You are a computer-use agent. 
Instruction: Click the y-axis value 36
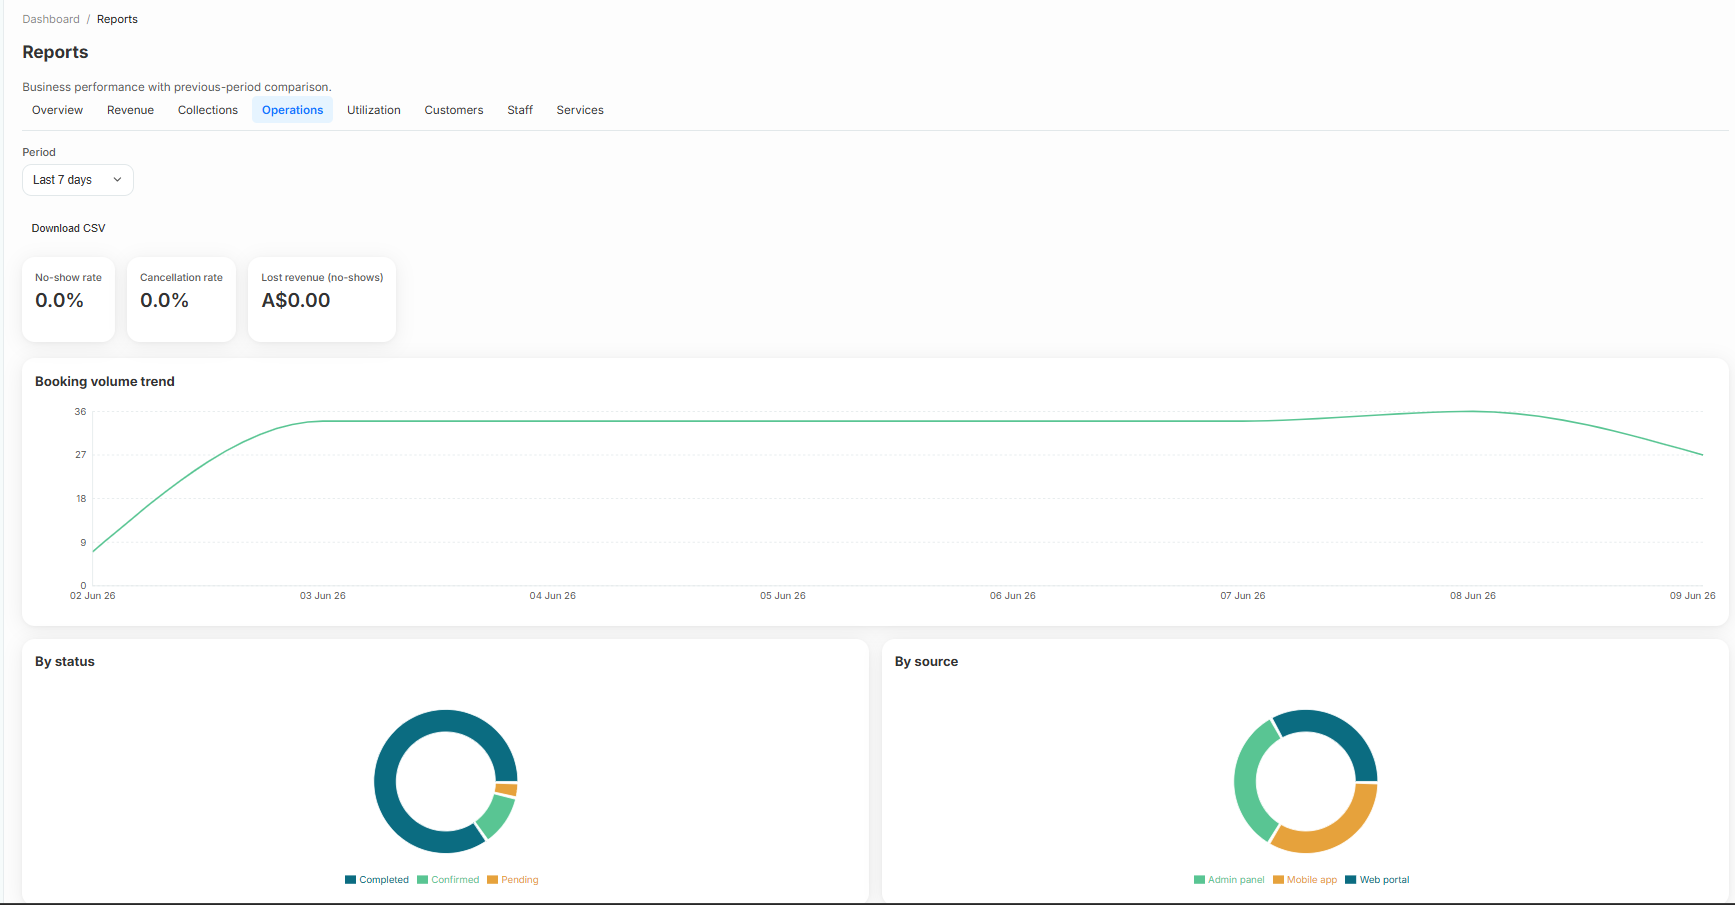(80, 412)
